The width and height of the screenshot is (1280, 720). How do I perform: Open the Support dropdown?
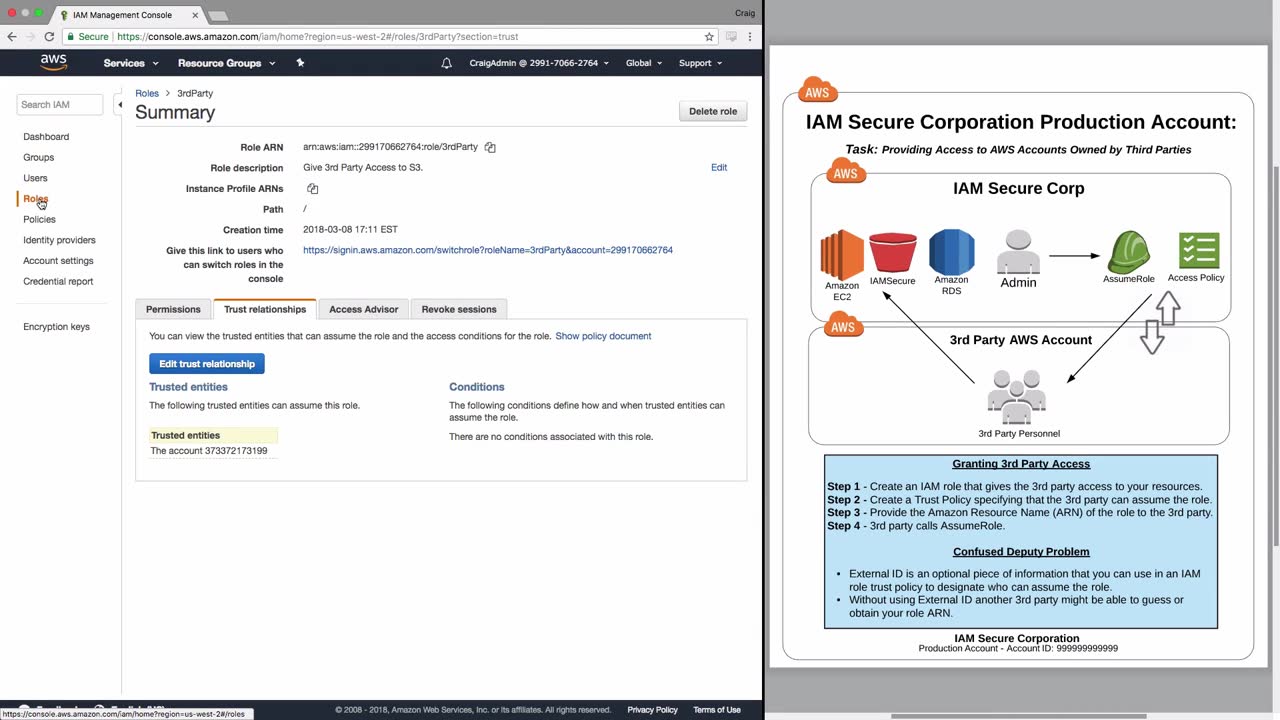701,63
